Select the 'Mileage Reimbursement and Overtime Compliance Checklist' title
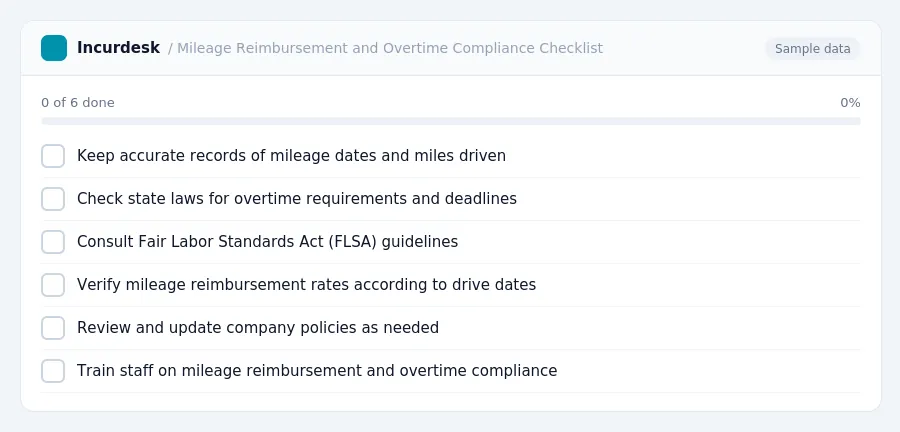This screenshot has height=432, width=900. pos(390,48)
